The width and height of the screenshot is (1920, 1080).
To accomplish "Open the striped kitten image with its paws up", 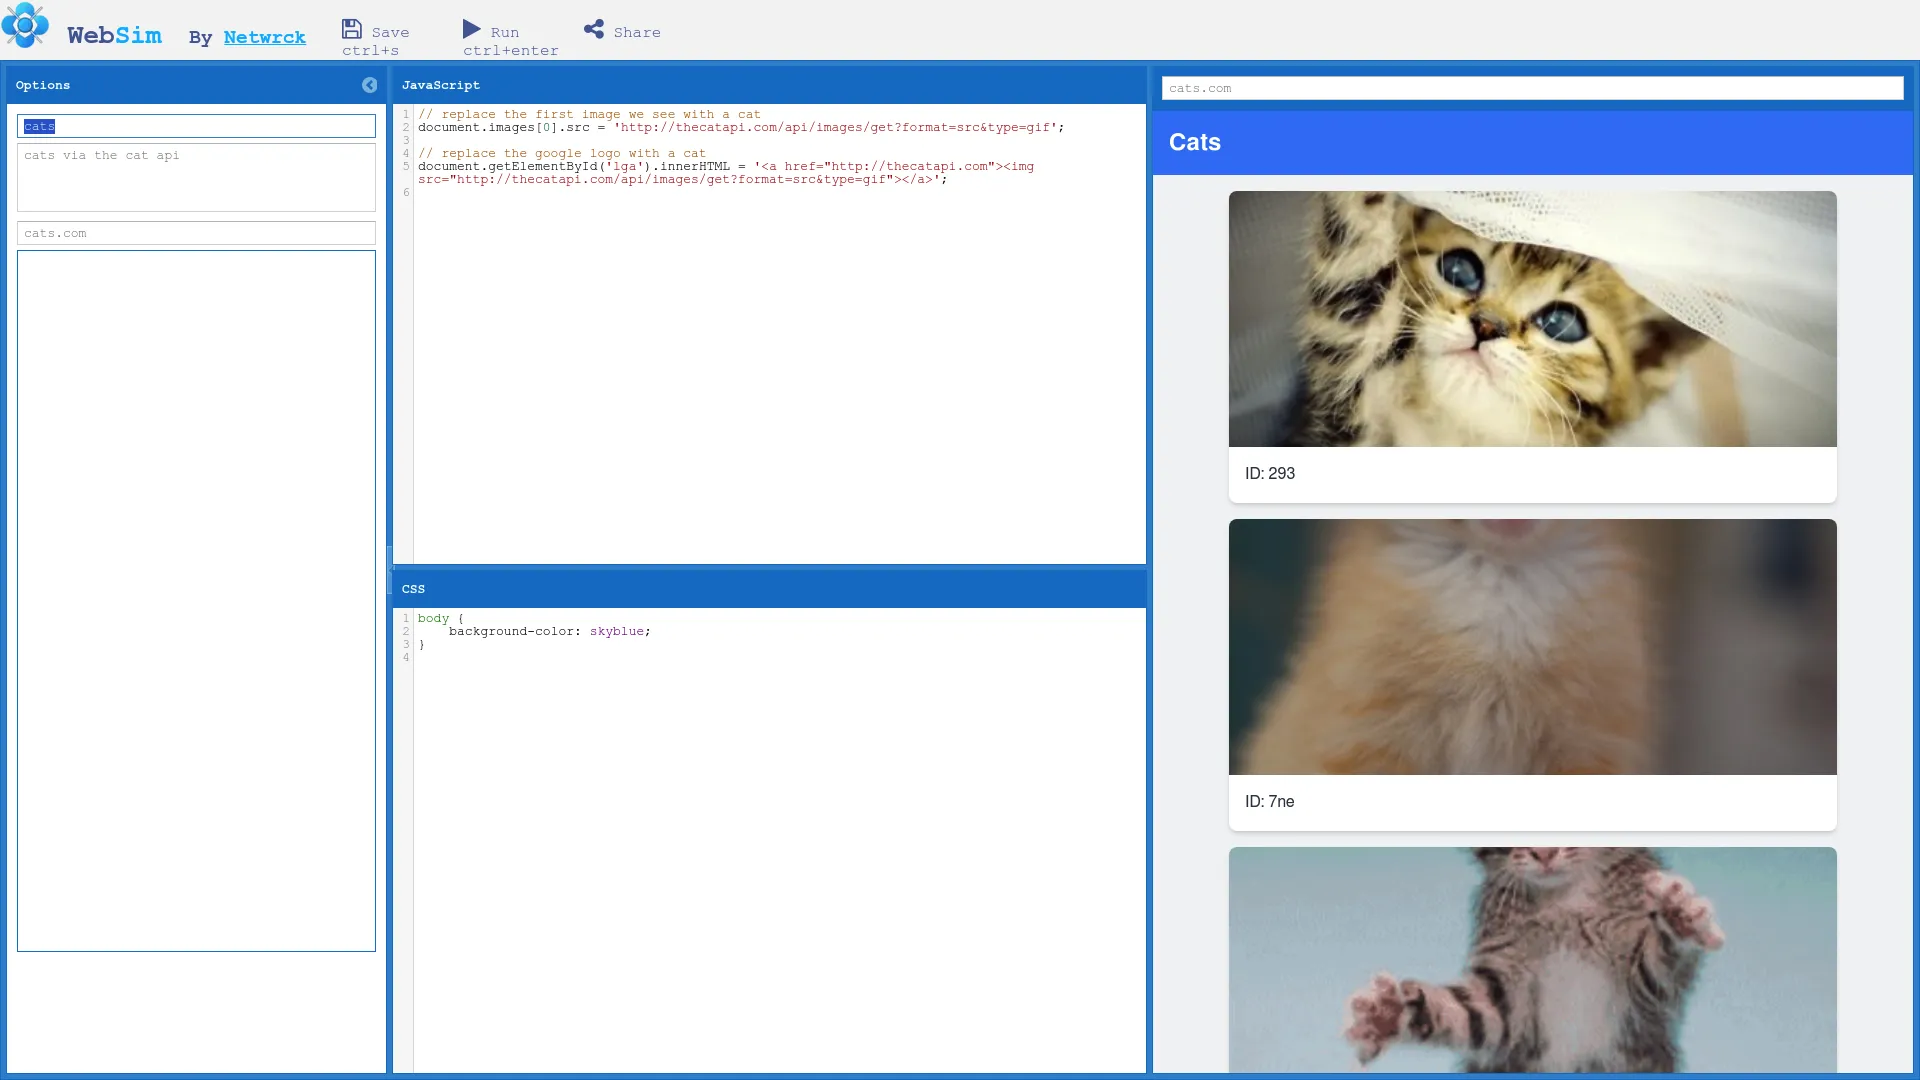I will click(x=1532, y=960).
